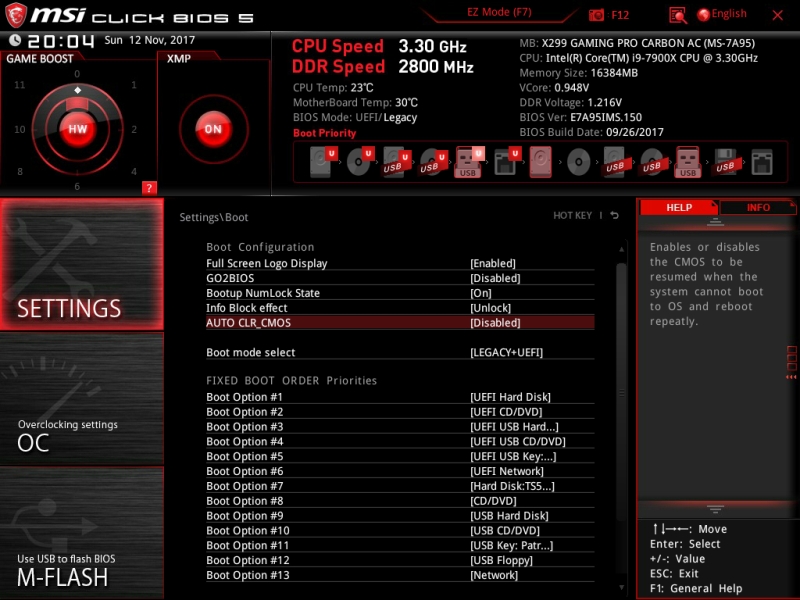Click the UEFI USB hard disk boot icon

click(397, 162)
